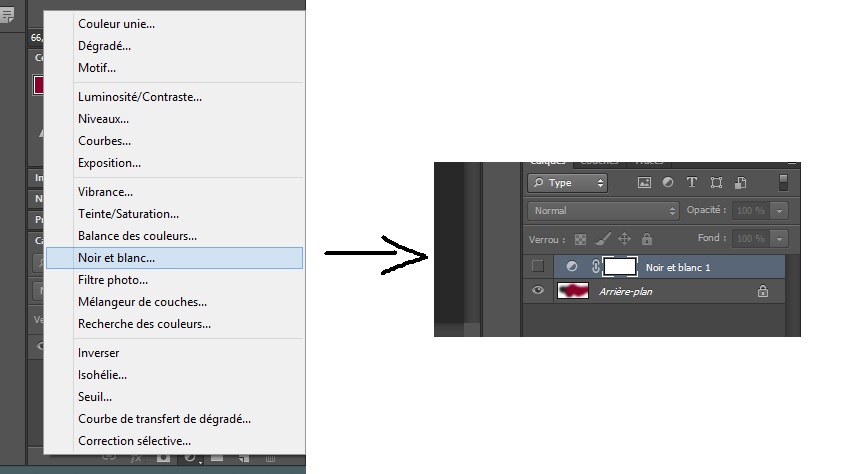The image size is (848, 474).
Task: Select Teinte/Saturation... menu entry
Action: click(x=128, y=214)
